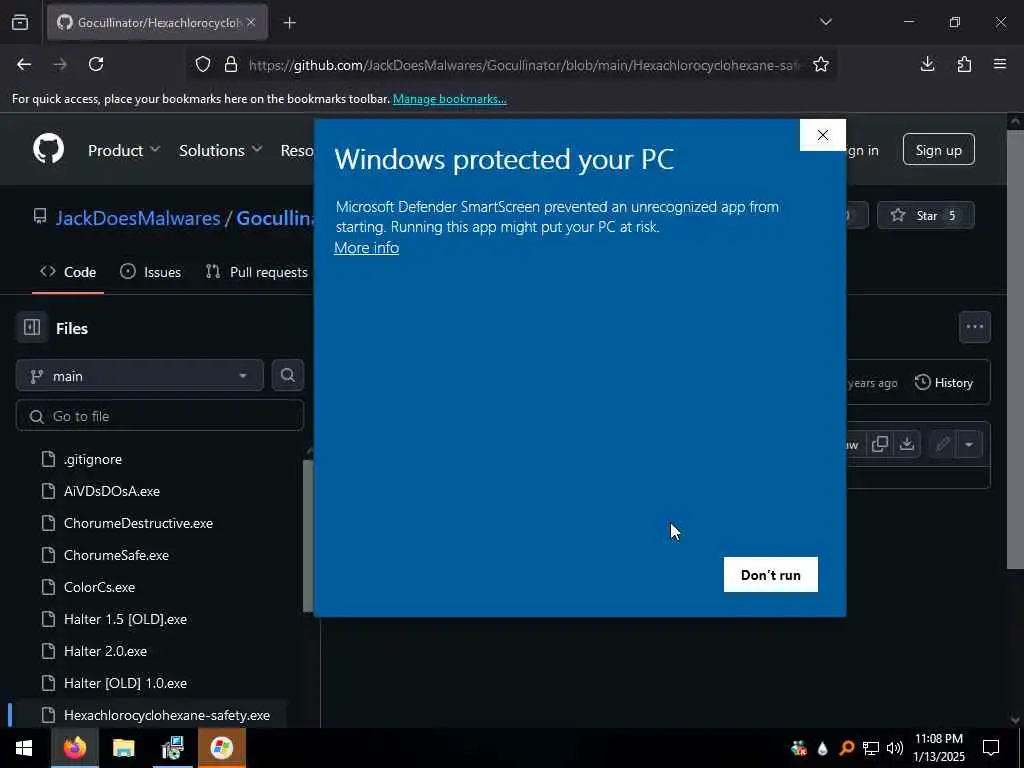Screen dimensions: 1024x768
Task: Star the repository
Action: click(x=926, y=216)
